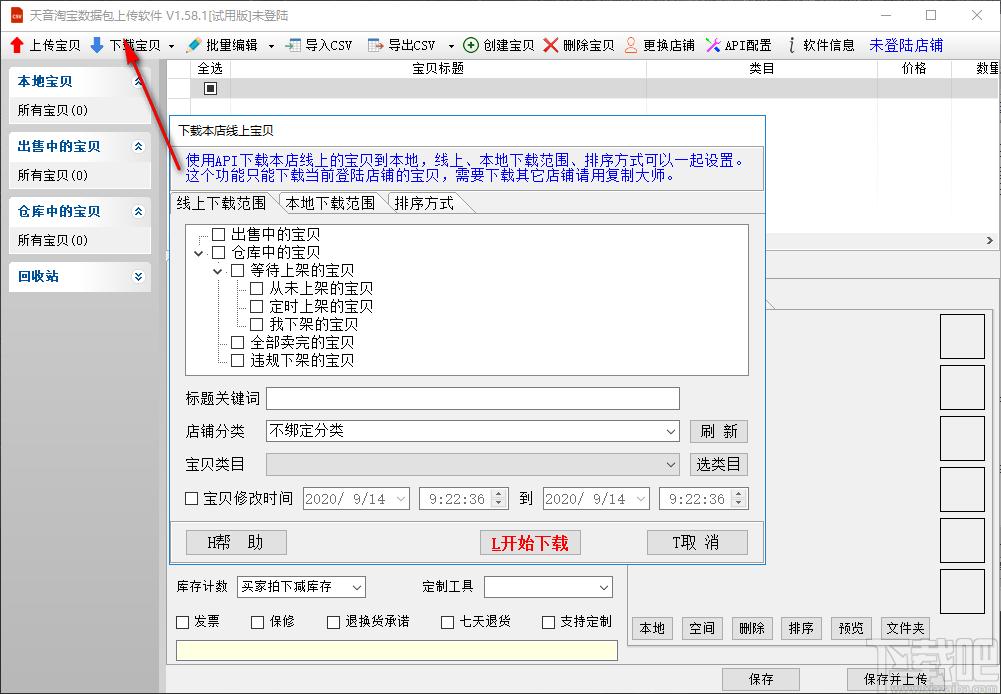Enable the 宝贝修改时间 checkbox

point(192,499)
